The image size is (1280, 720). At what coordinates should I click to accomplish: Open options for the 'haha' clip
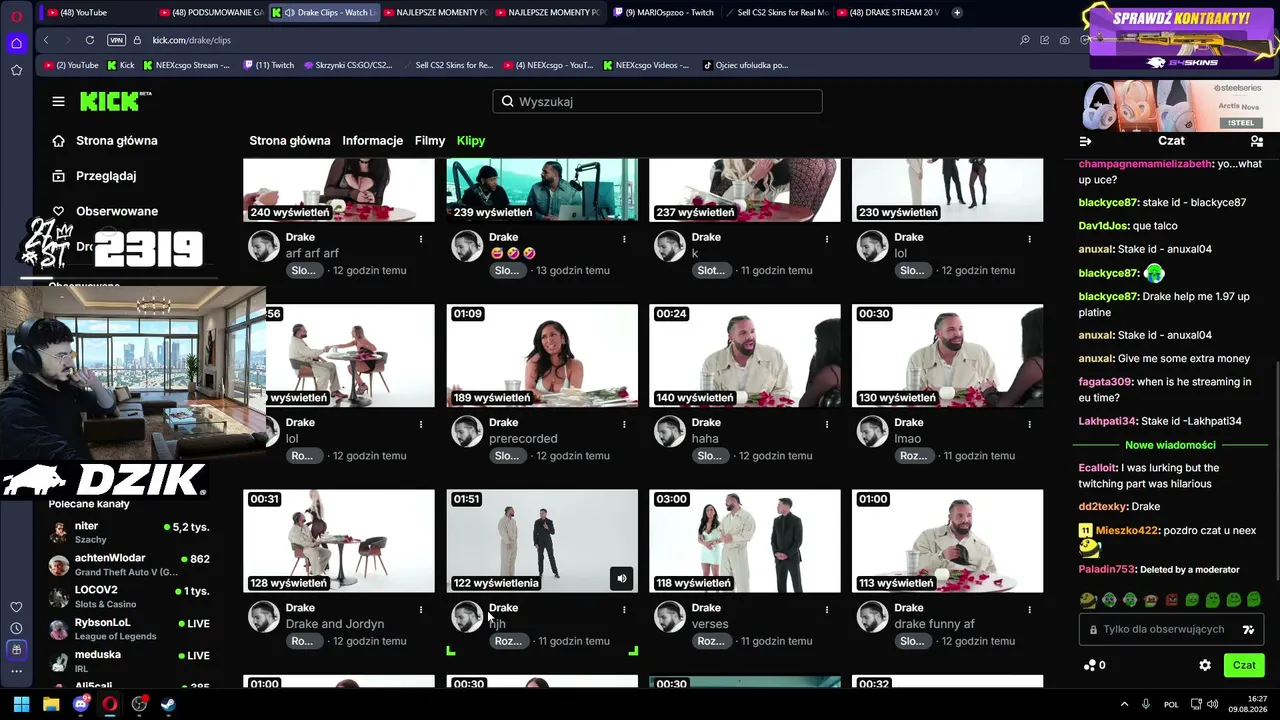click(827, 424)
